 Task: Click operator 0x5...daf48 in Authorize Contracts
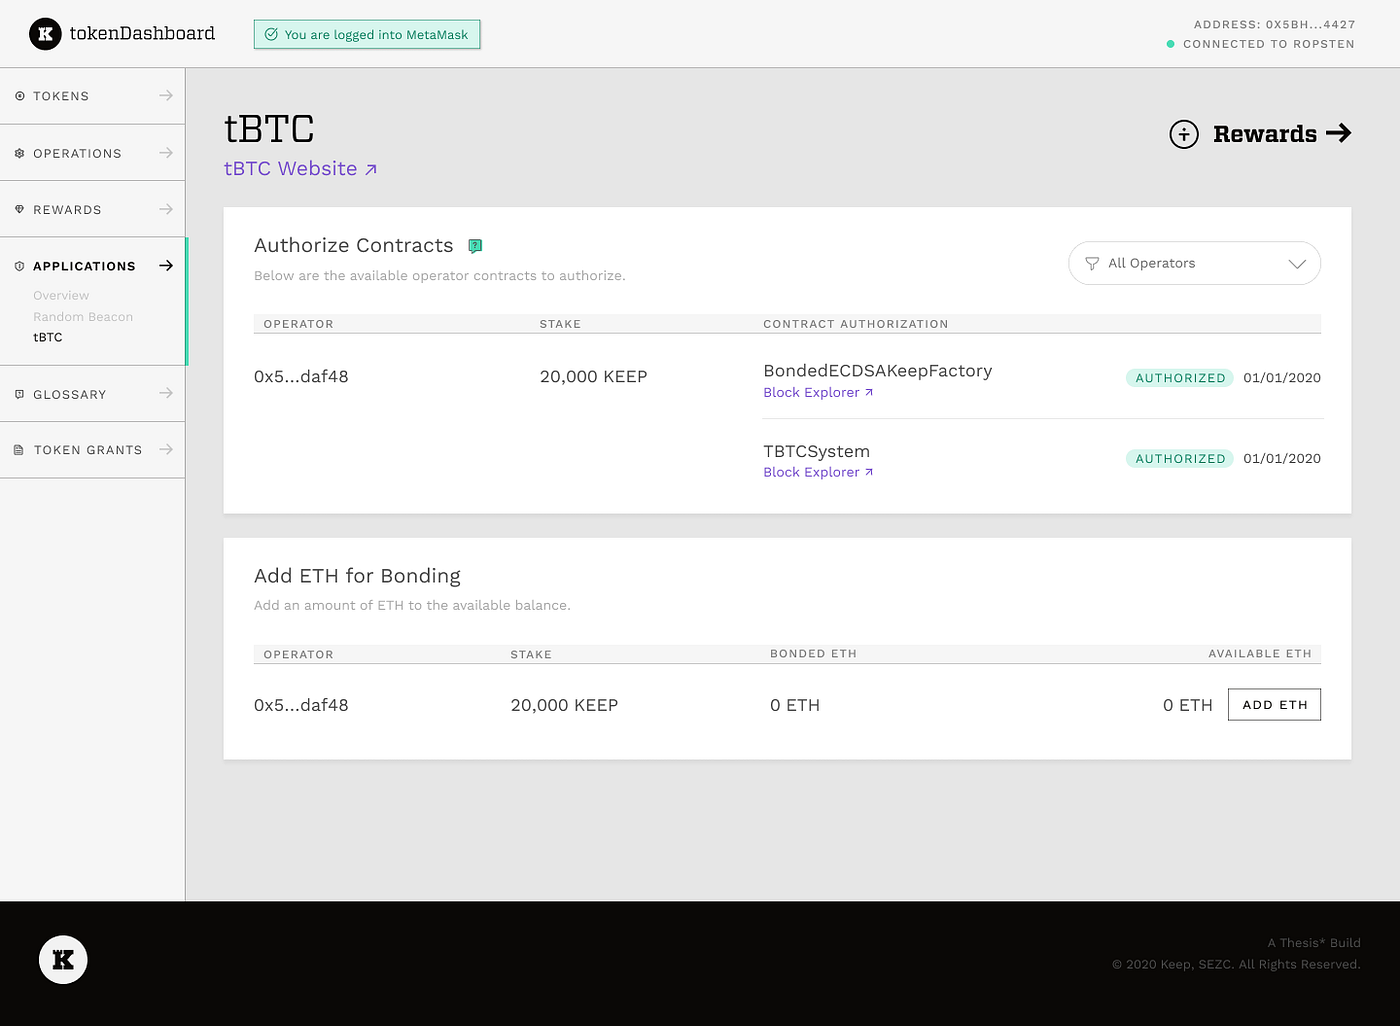coord(301,377)
